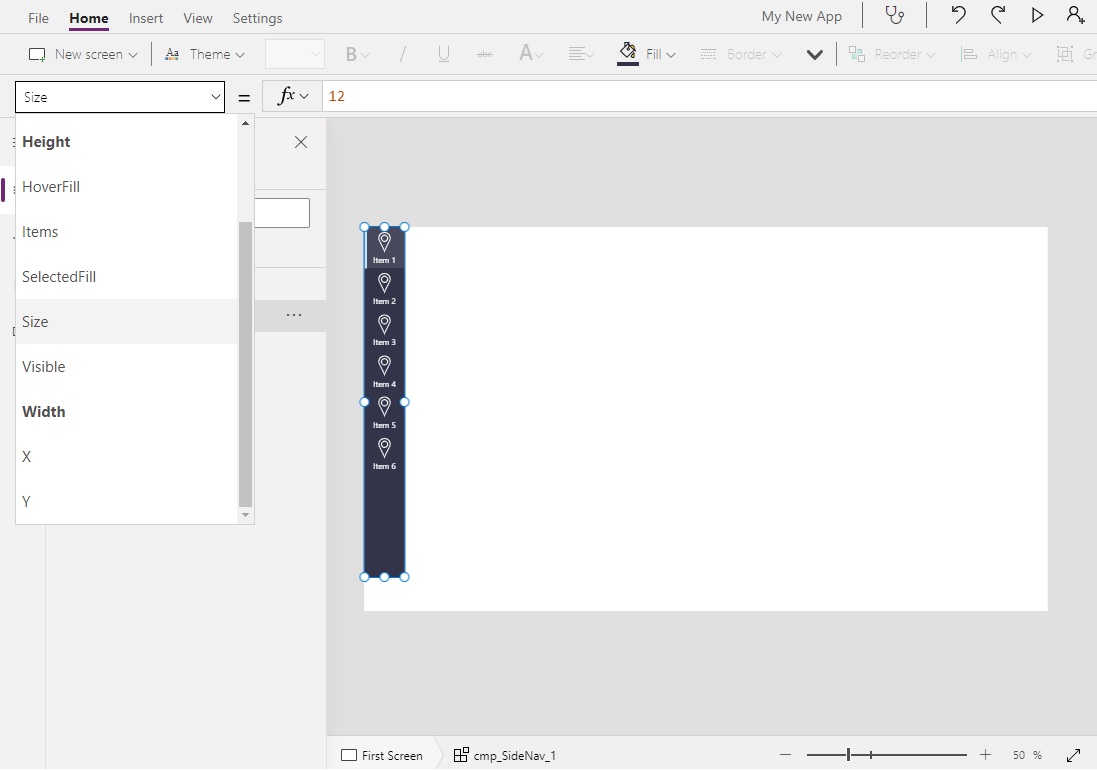Undo the last change
The width and height of the screenshot is (1097, 770).
point(957,15)
